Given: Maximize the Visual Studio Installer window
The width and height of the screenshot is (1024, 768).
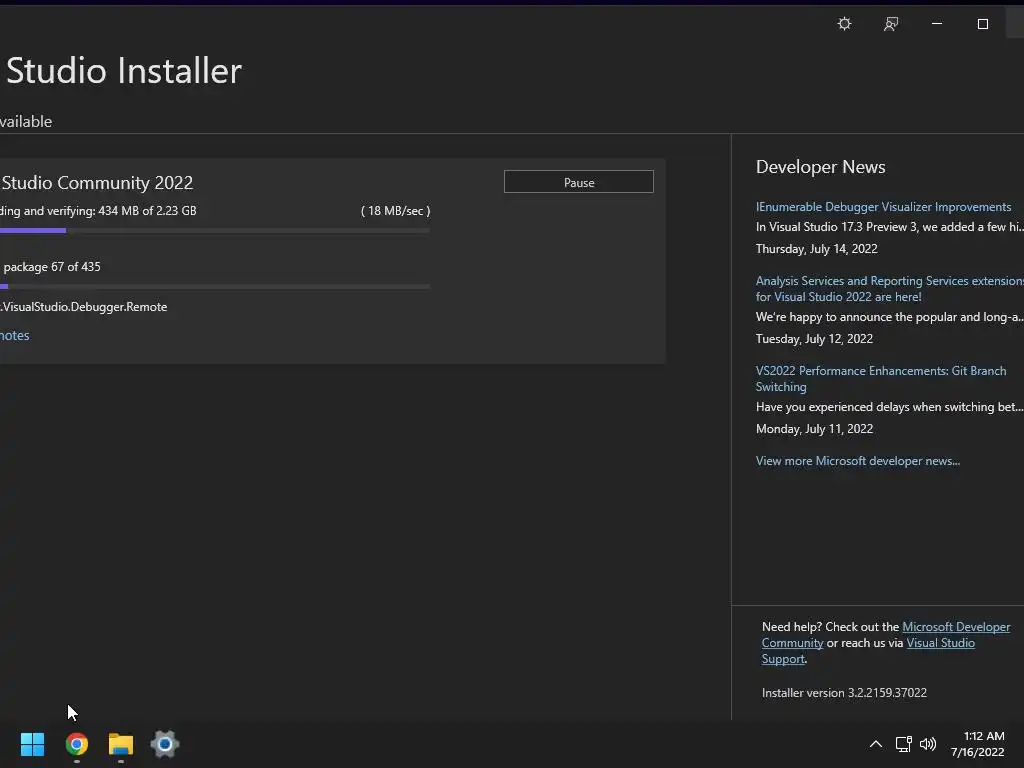Looking at the screenshot, I should 982,24.
